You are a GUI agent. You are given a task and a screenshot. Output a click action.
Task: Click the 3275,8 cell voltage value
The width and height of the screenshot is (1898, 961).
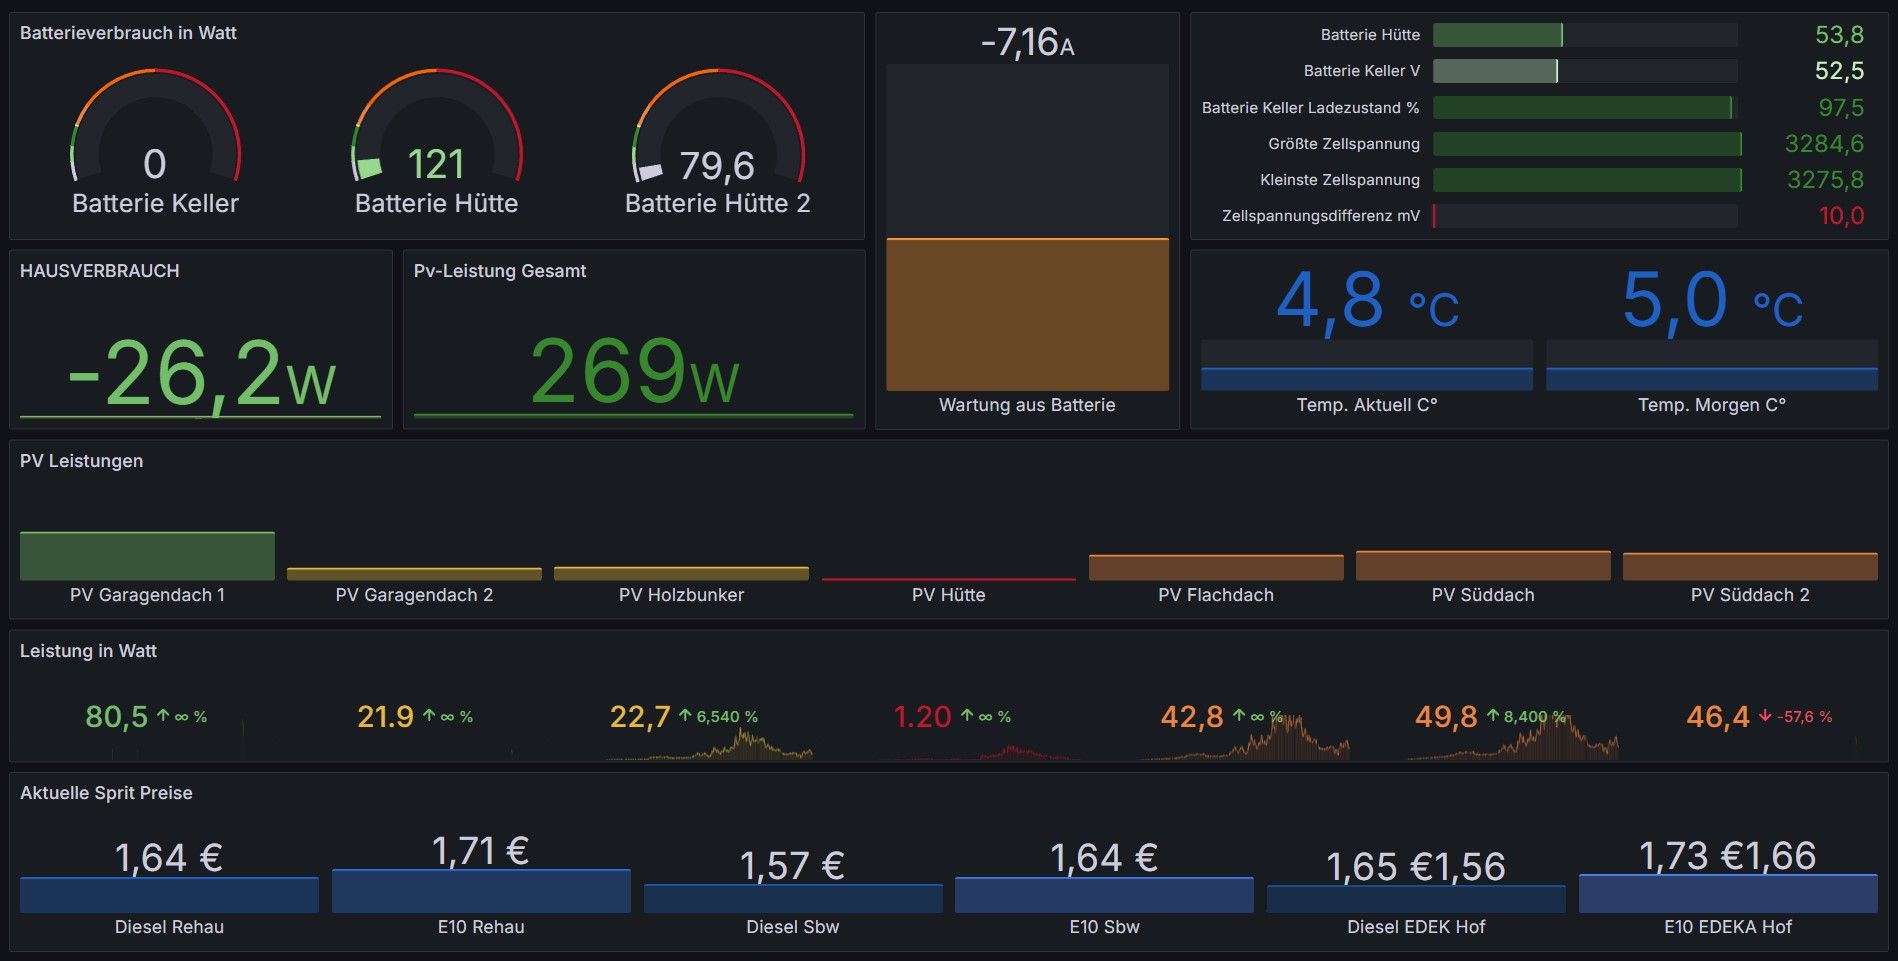tap(1825, 180)
